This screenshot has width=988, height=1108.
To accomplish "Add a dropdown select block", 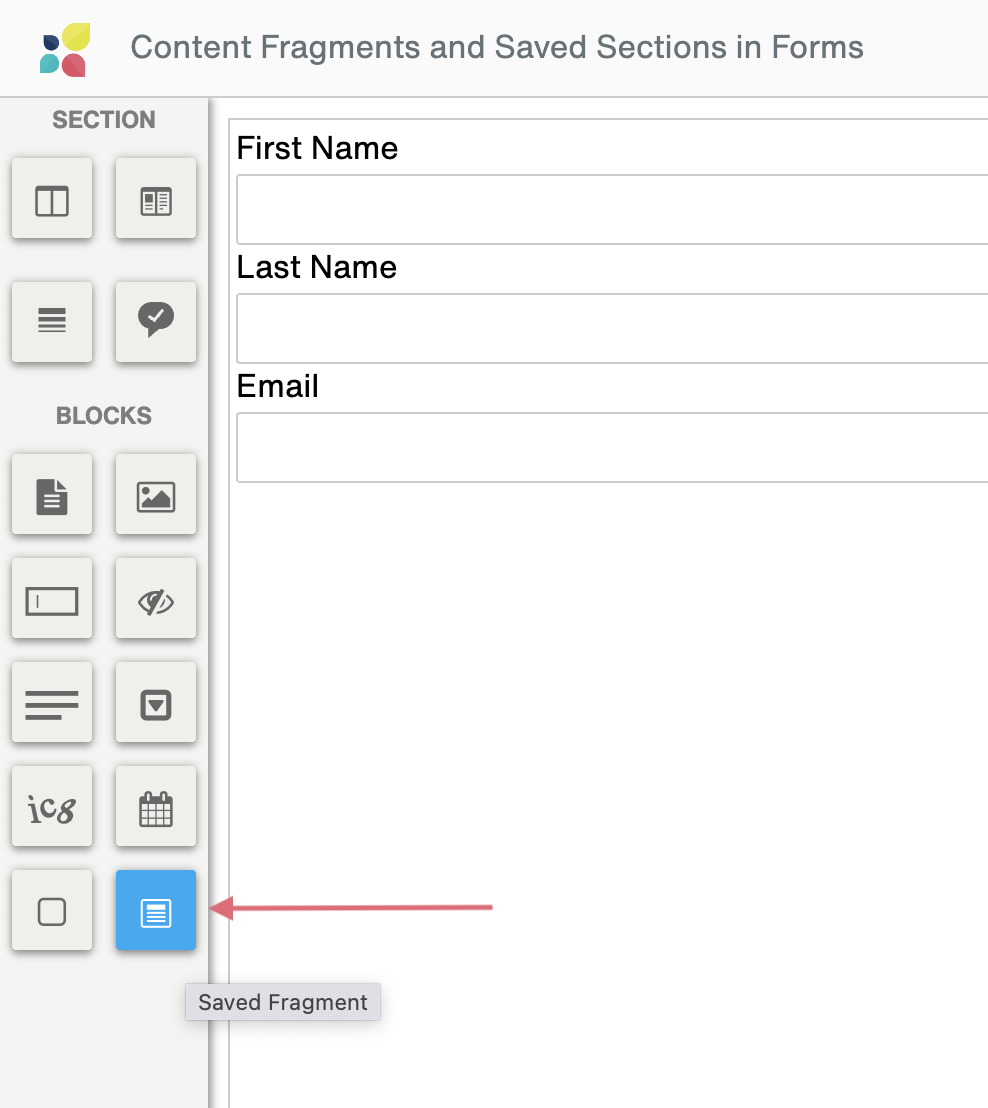I will (155, 702).
